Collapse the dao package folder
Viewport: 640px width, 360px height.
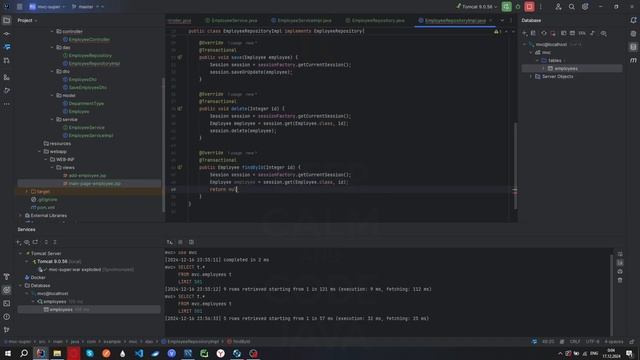(52, 47)
